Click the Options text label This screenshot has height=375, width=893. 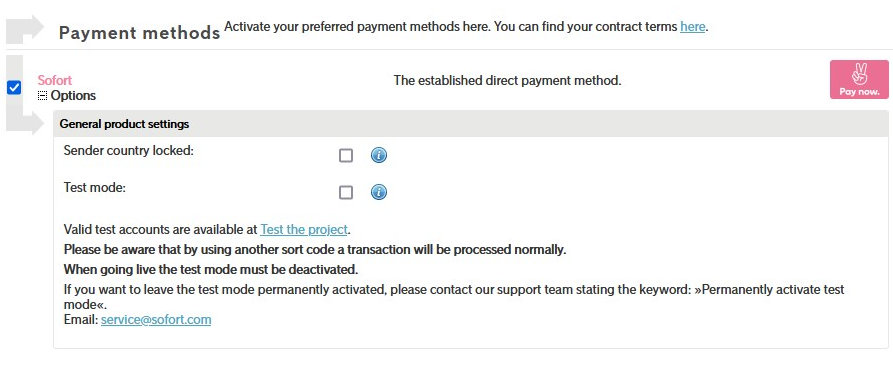(x=73, y=96)
